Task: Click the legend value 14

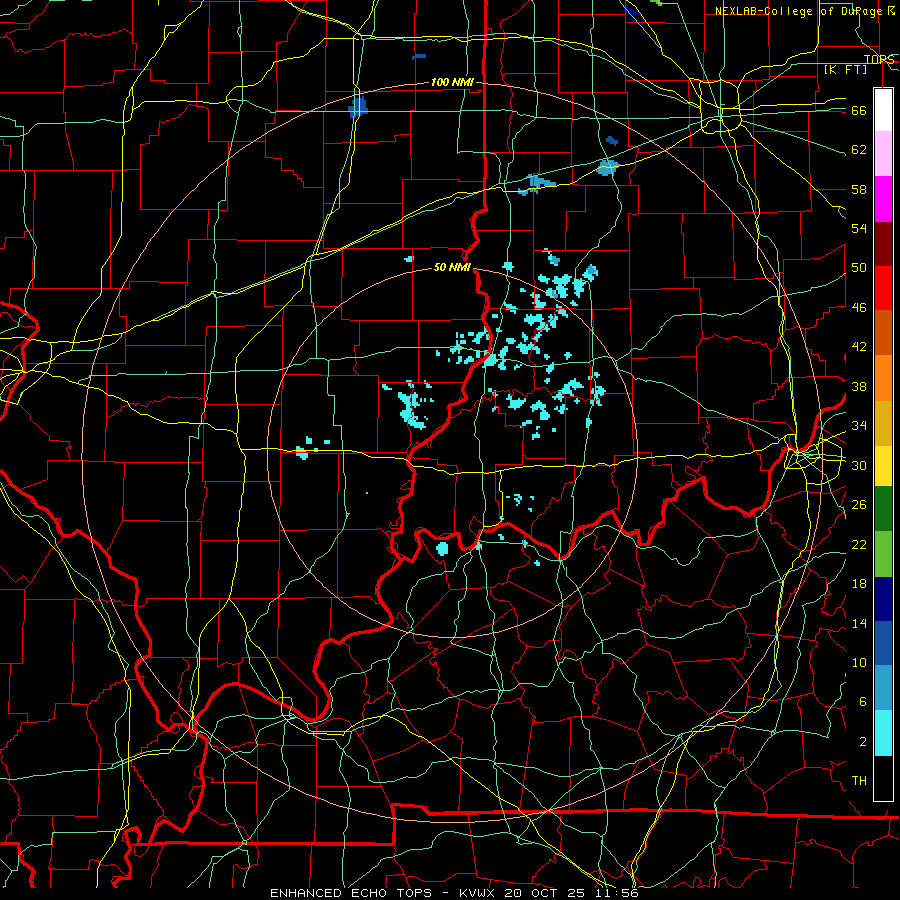Action: pyautogui.click(x=859, y=623)
